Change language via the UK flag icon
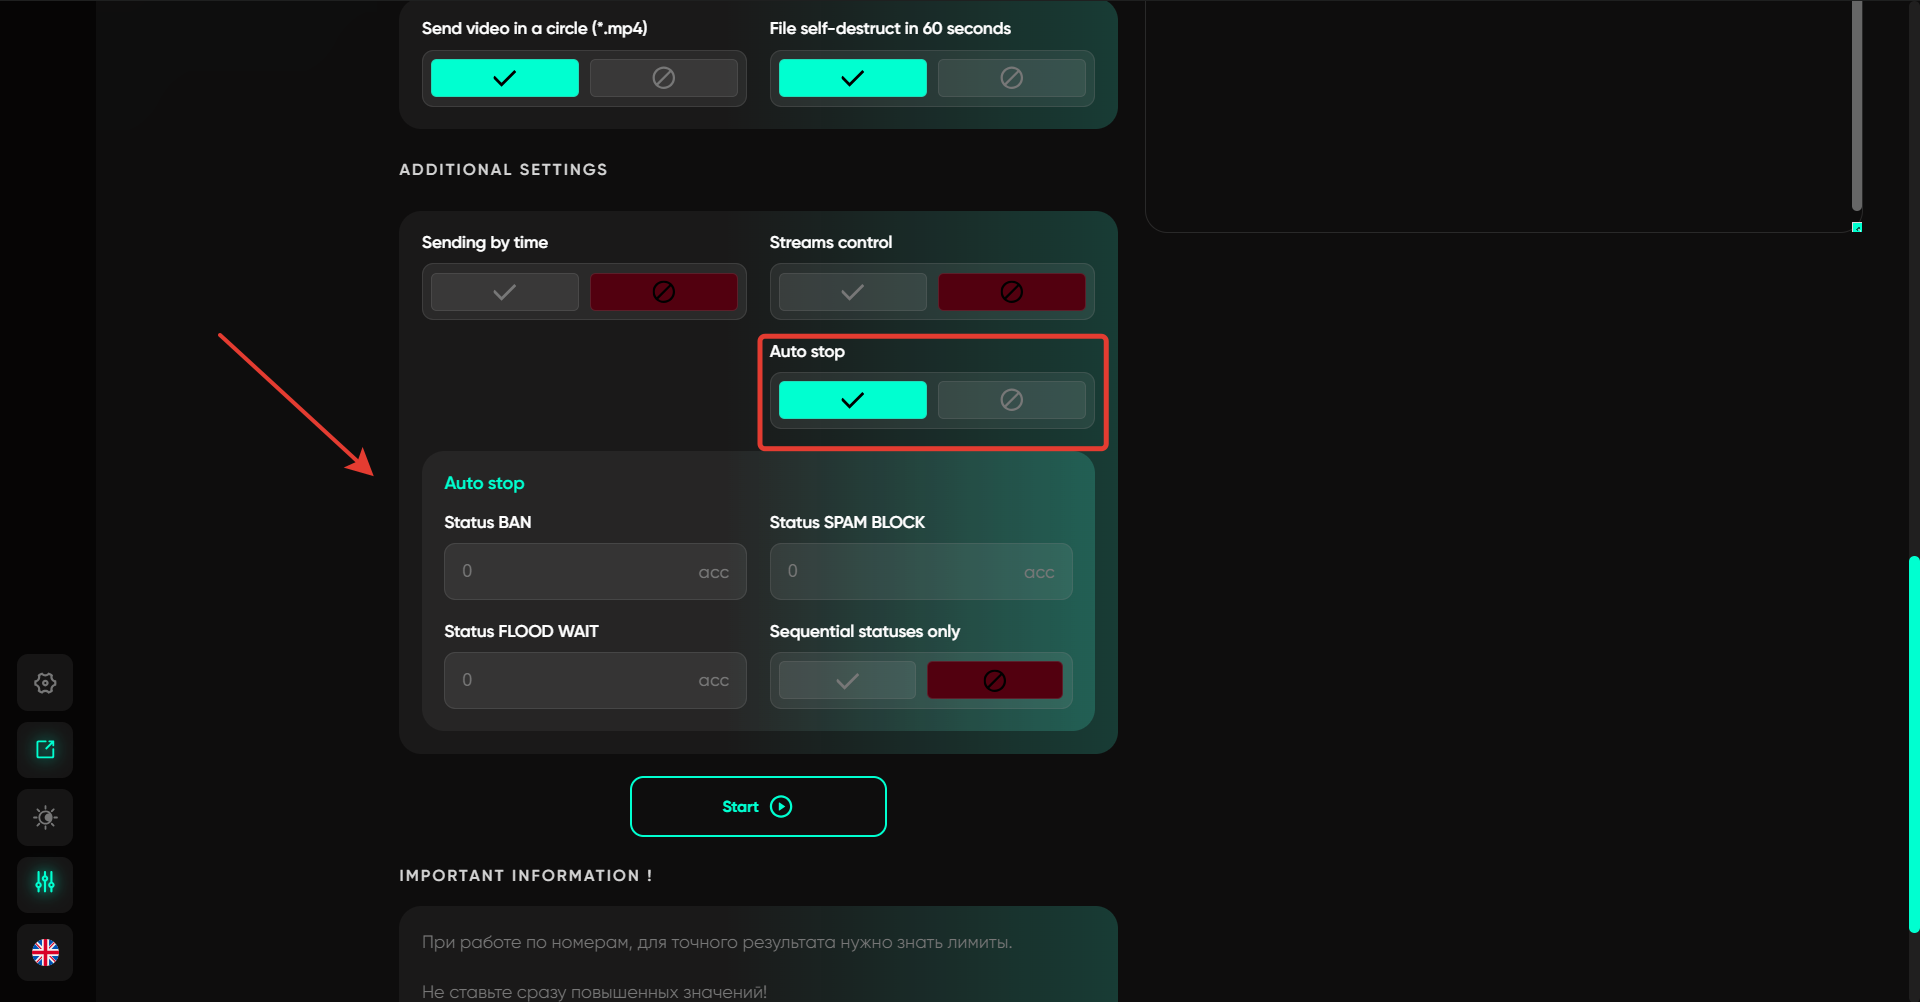This screenshot has width=1920, height=1002. click(x=45, y=952)
